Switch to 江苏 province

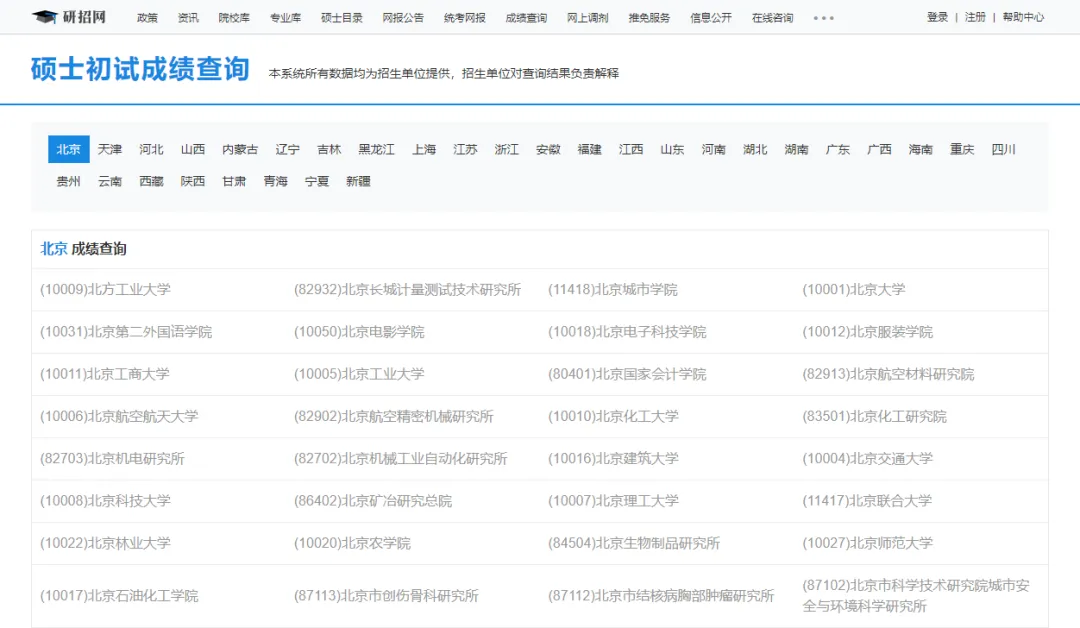[466, 149]
